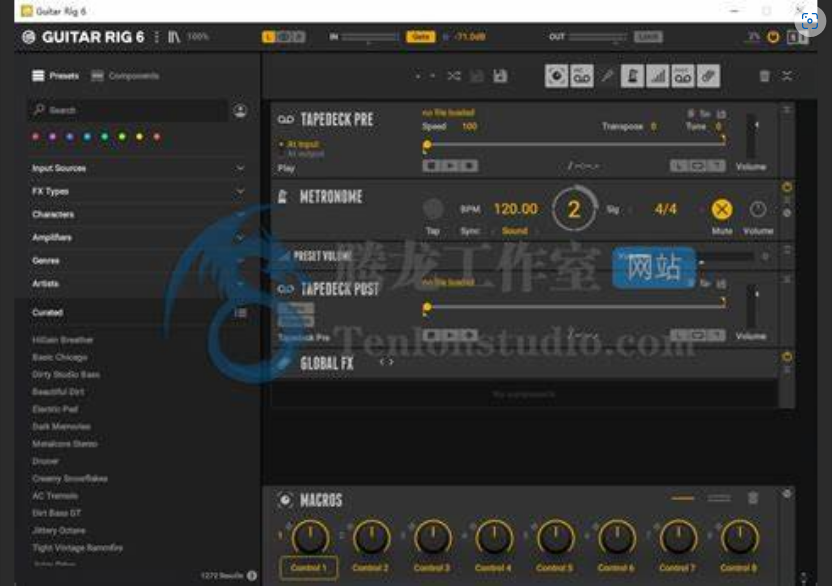Select the Dirty Studio Bass preset
Image resolution: width=832 pixels, height=586 pixels.
pyautogui.click(x=66, y=375)
